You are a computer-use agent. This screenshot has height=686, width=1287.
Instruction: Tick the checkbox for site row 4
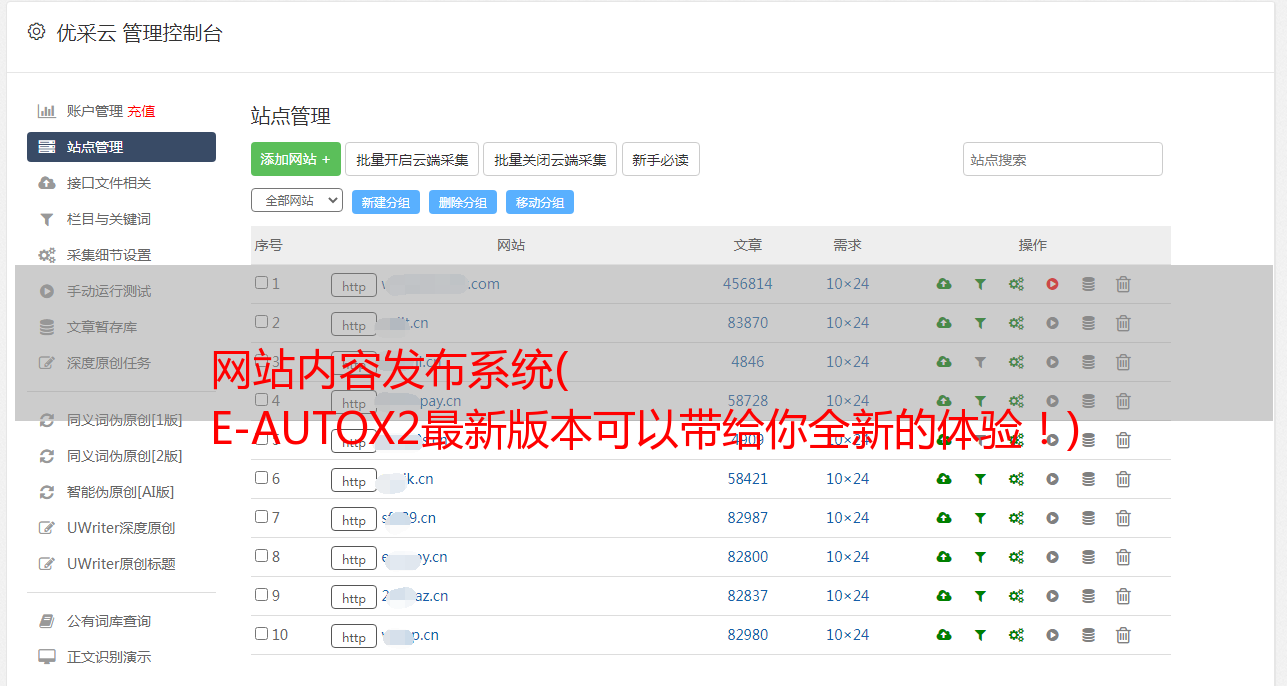click(261, 400)
